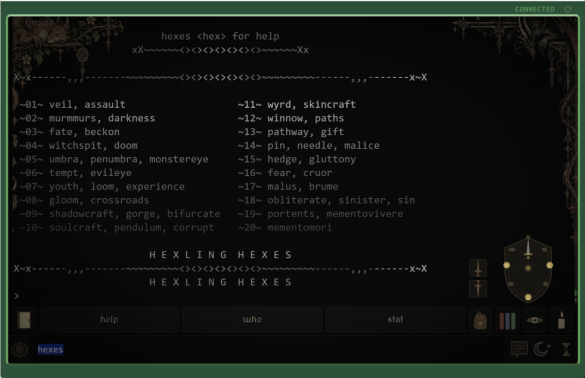Click the center emblem of the shield compass
This screenshot has width=585, height=378.
click(528, 268)
